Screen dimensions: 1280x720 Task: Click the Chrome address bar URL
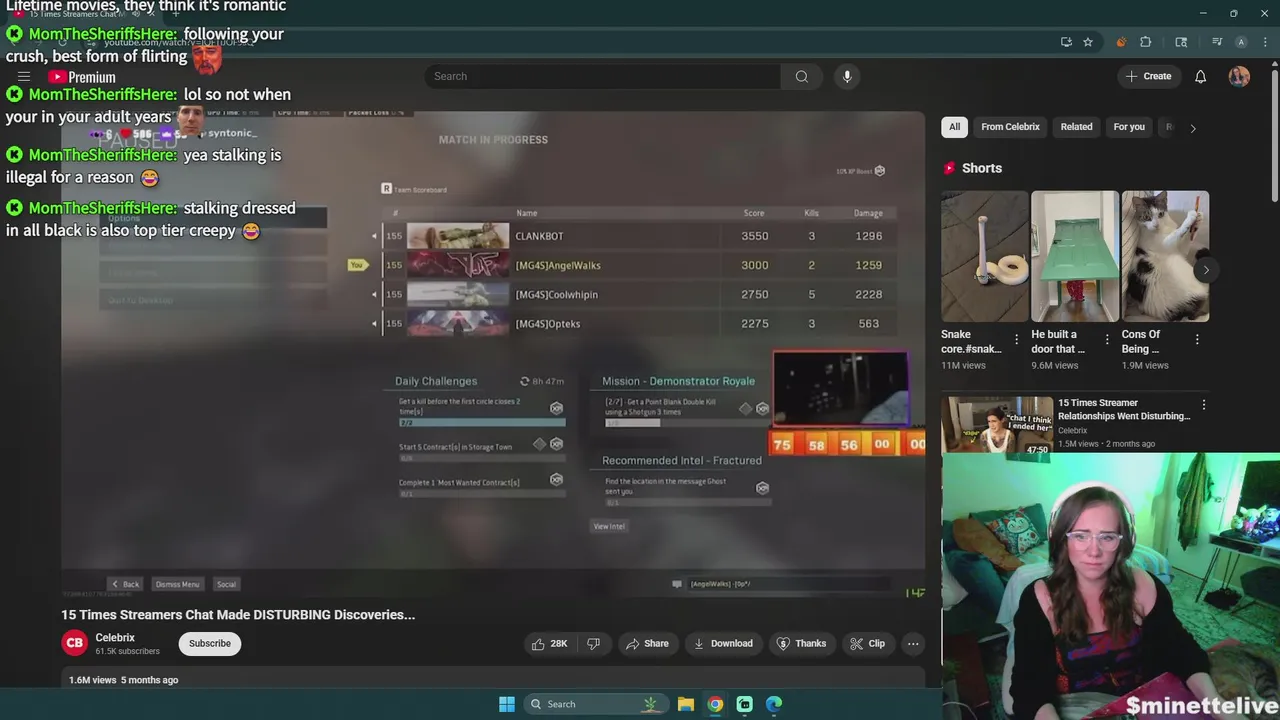[180, 42]
